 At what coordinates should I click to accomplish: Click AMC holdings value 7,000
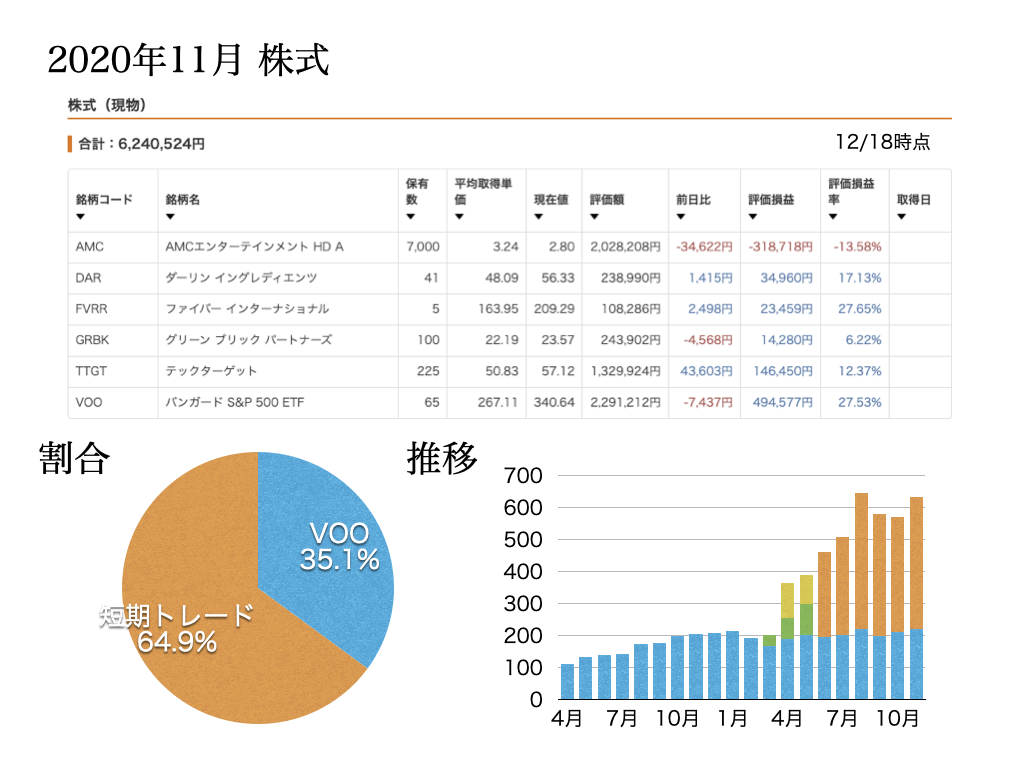423,247
